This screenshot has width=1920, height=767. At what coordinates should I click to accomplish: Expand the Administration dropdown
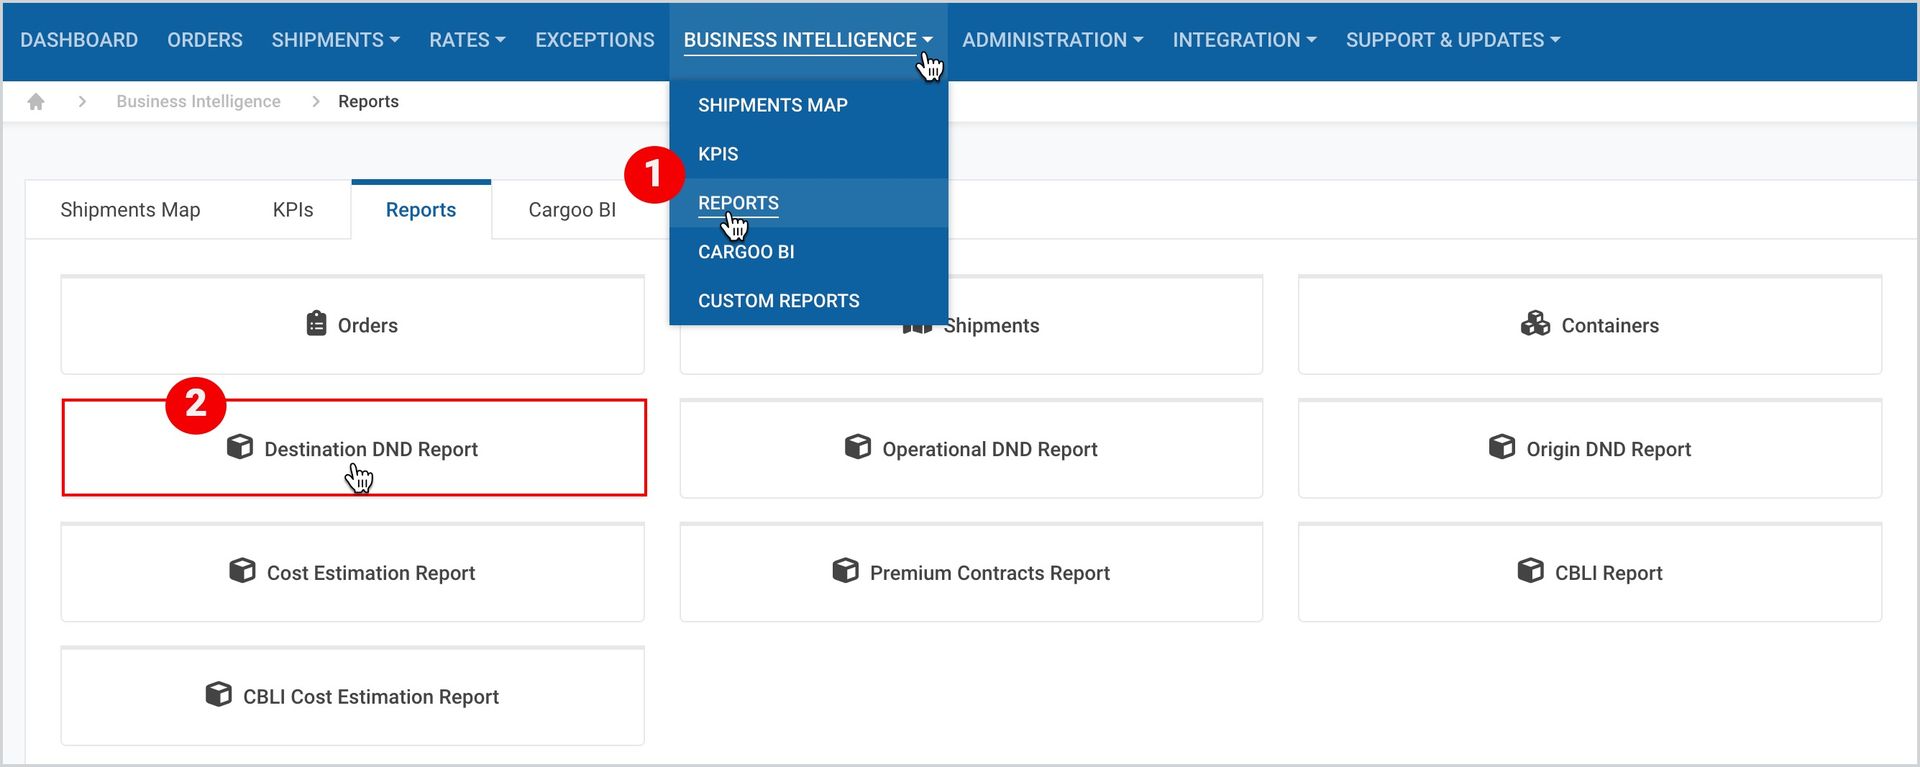pos(1053,40)
